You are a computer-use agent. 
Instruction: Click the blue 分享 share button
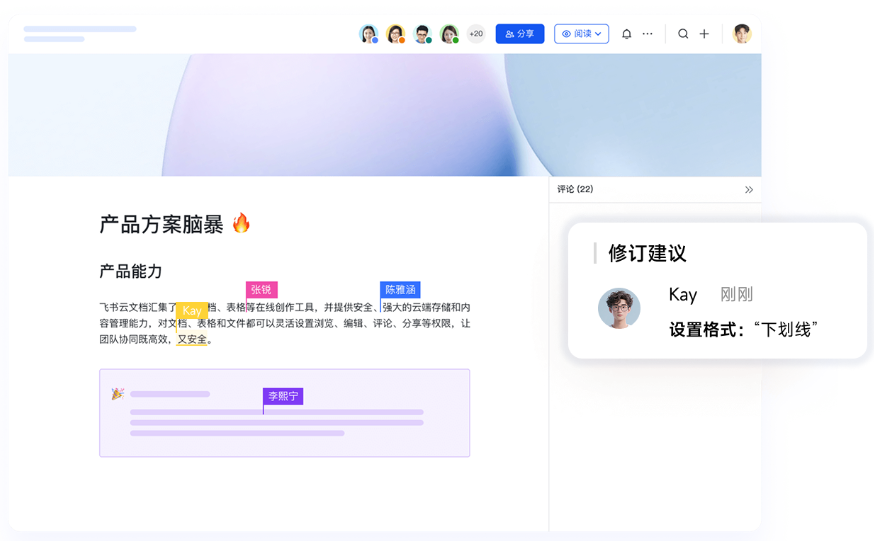[519, 34]
